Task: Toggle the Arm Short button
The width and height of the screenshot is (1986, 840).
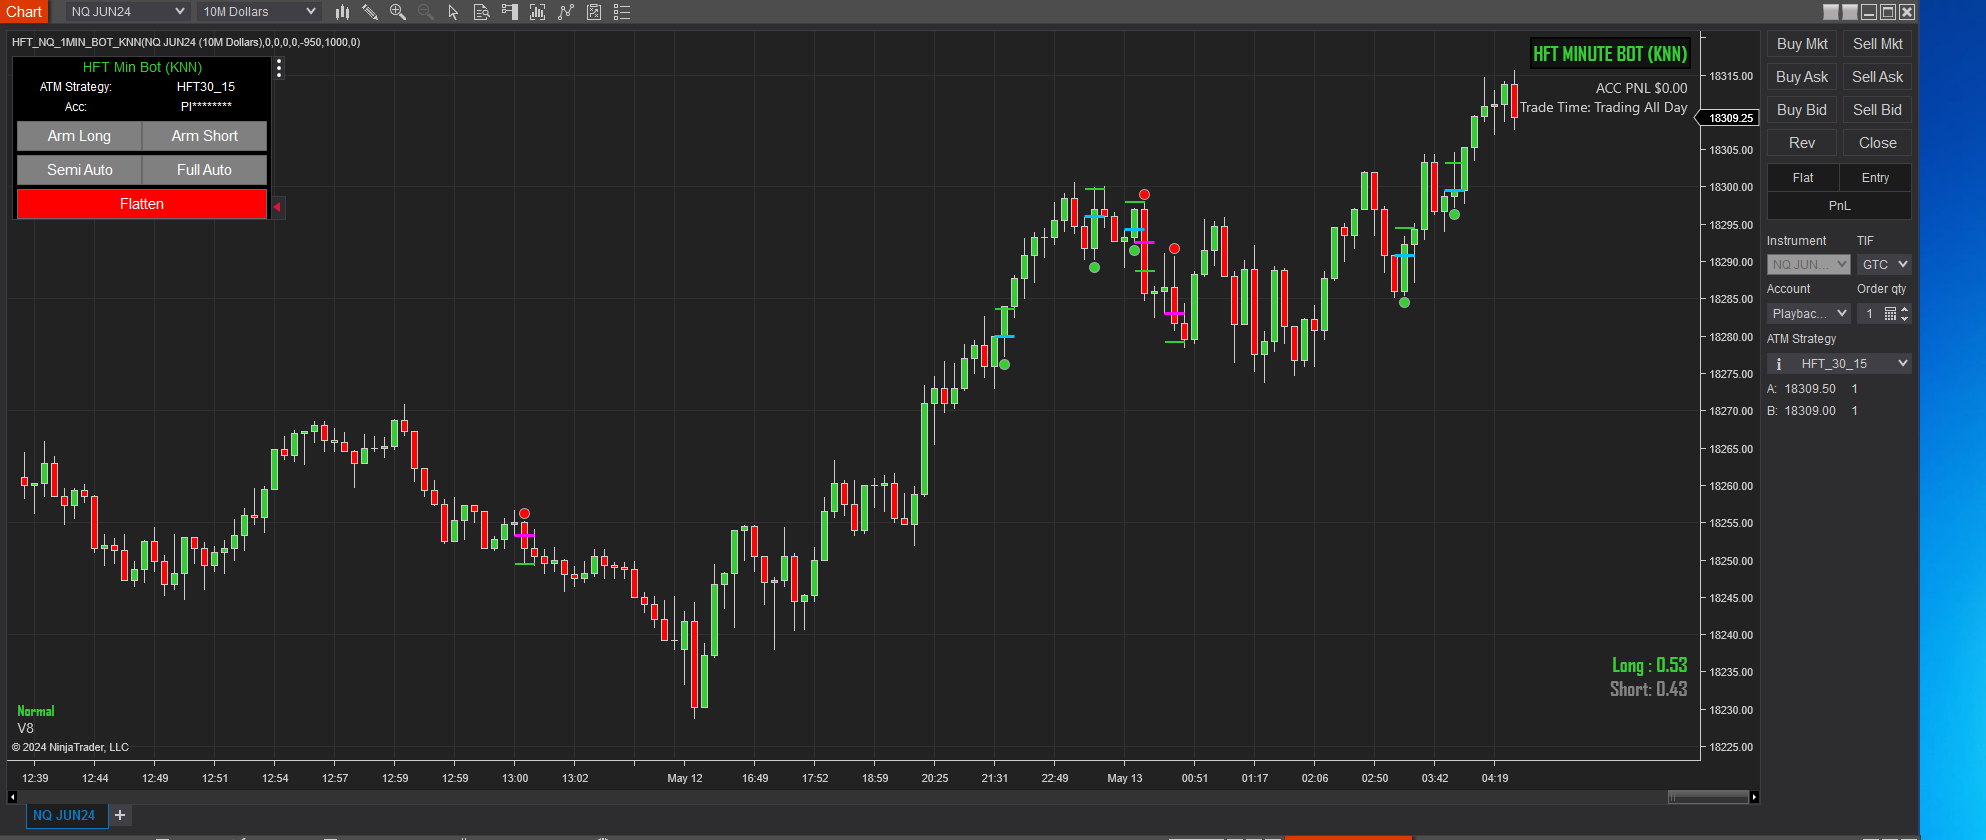Action: point(204,136)
